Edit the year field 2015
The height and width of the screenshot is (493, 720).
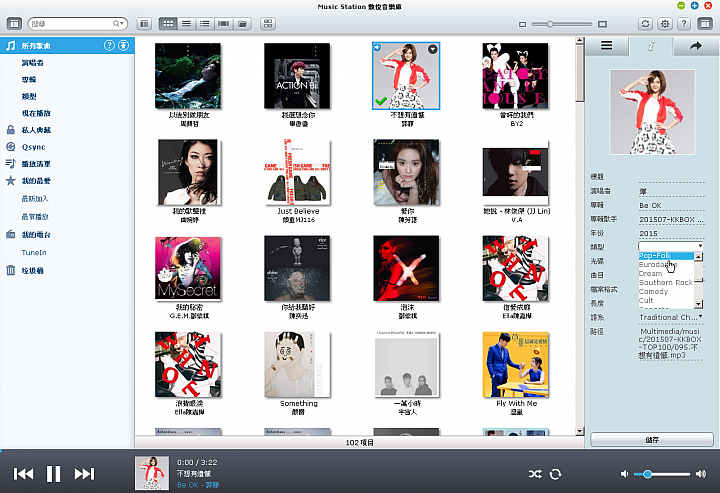pos(671,233)
